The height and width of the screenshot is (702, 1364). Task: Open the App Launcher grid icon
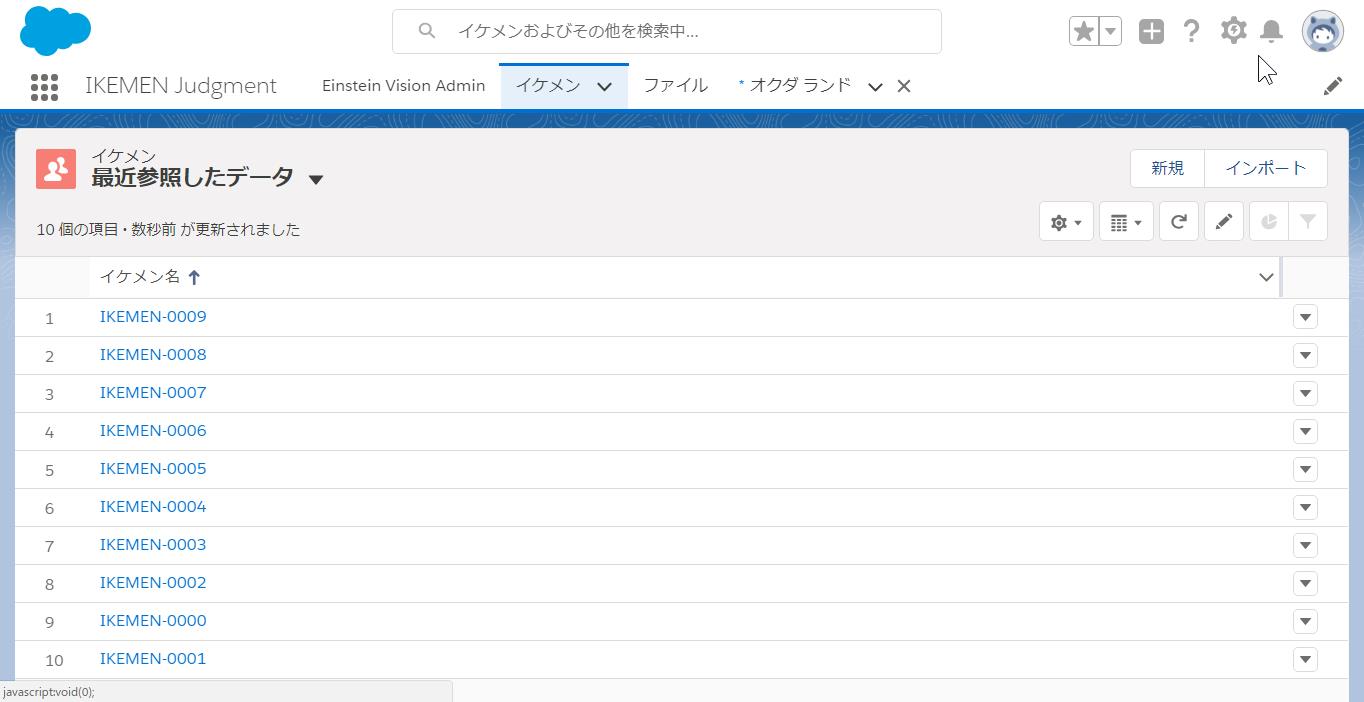[x=44, y=87]
